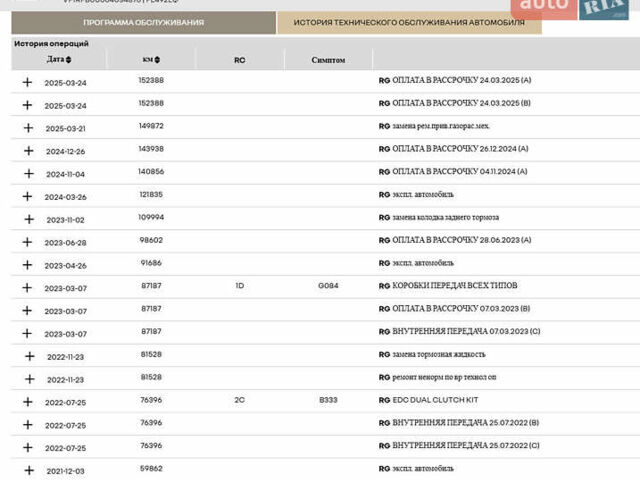Viewport: 640px width, 480px height.
Task: Select the замена рем.прив.газорас.мех. description
Action: (439, 127)
